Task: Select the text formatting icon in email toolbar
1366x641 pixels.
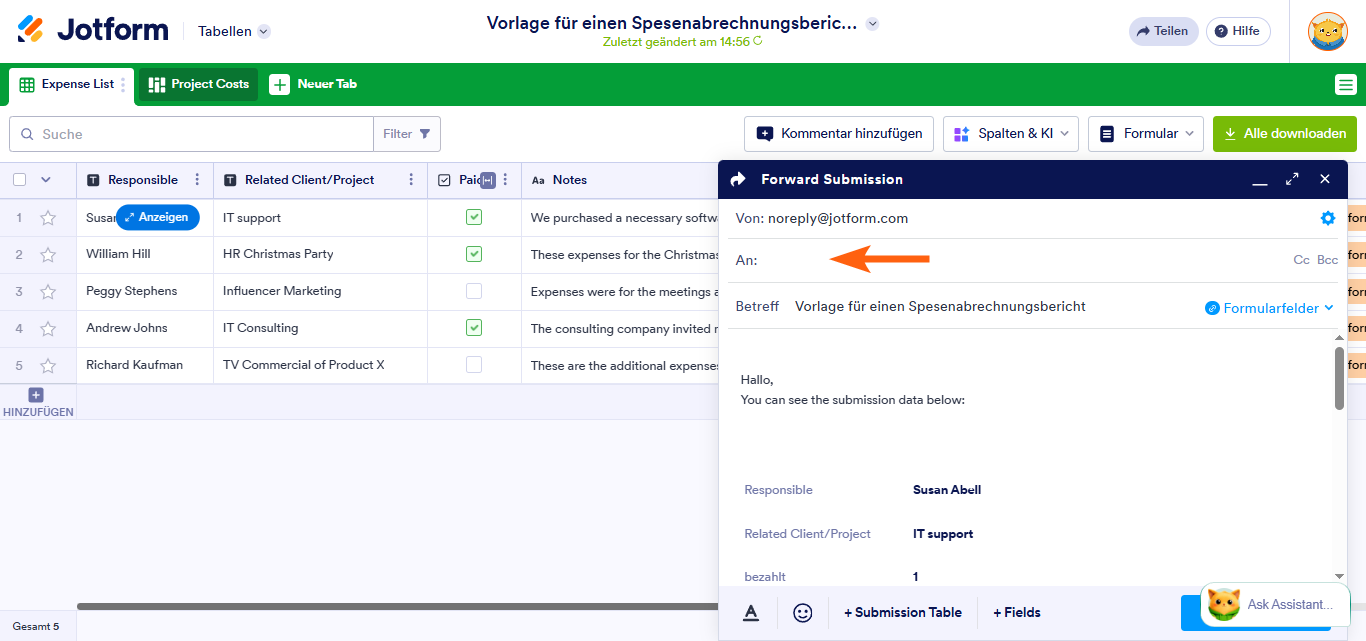Action: (750, 612)
